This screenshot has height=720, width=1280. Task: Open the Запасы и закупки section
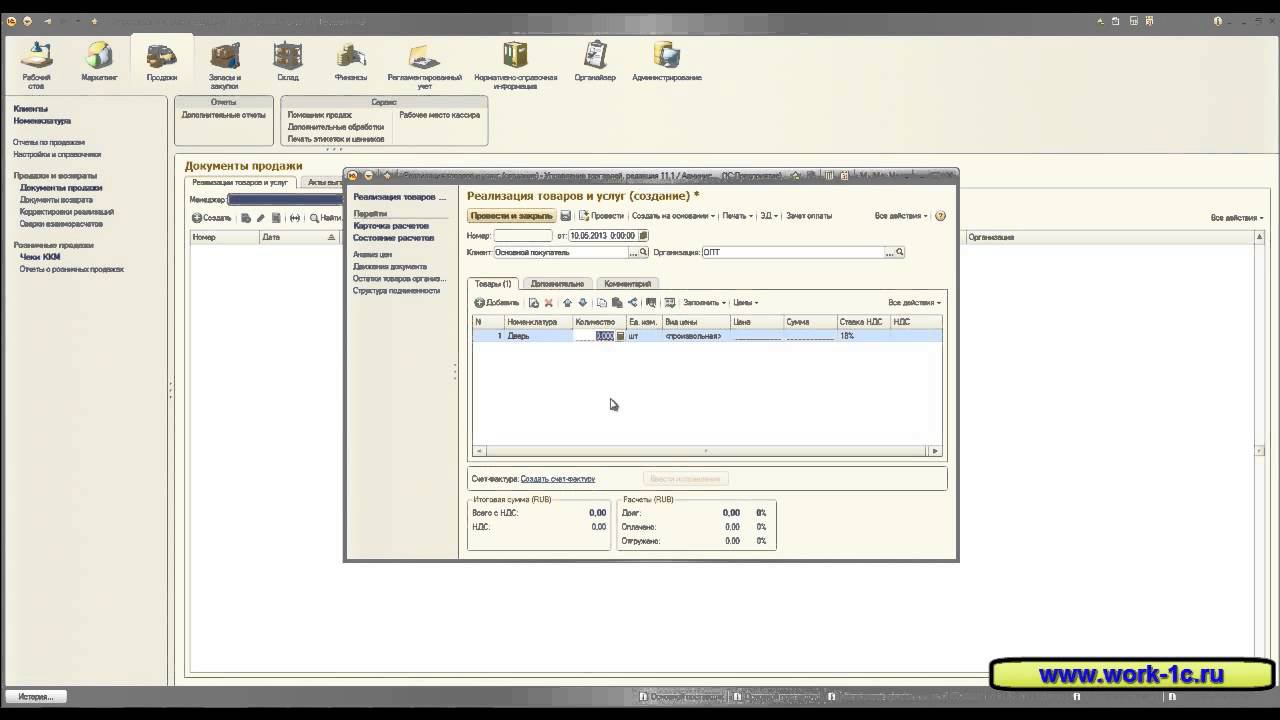[224, 65]
